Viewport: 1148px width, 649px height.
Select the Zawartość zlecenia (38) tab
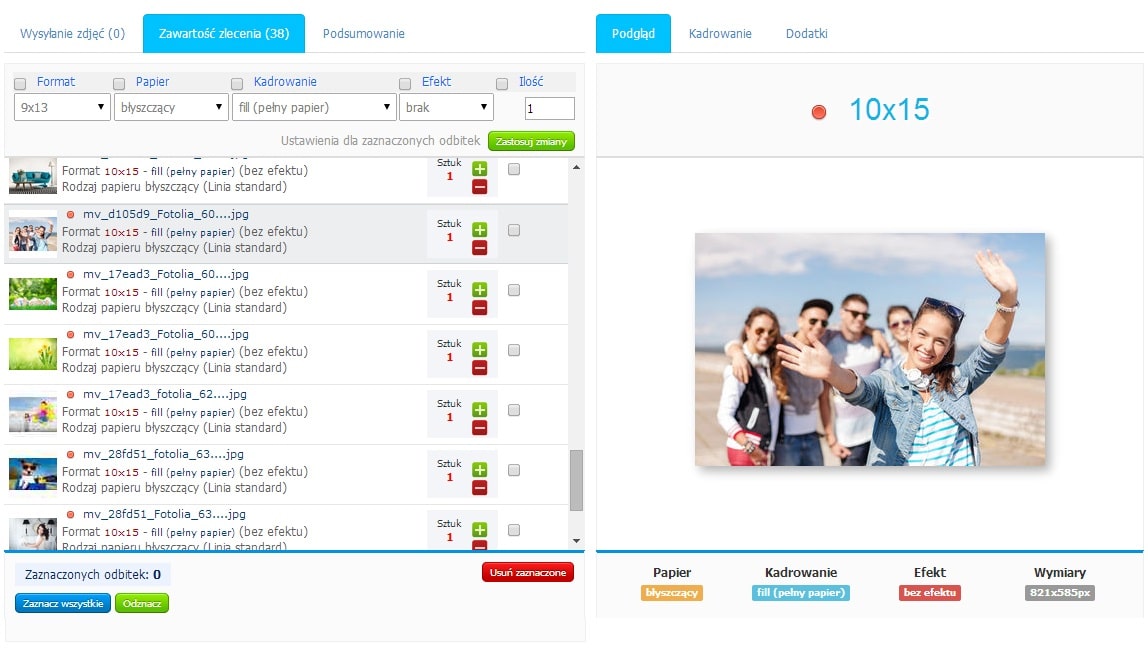point(224,34)
